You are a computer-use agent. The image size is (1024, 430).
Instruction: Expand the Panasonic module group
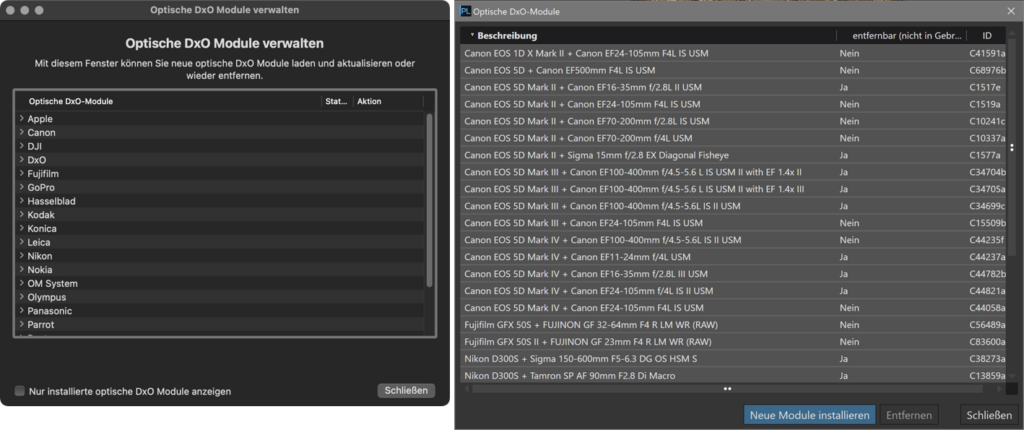click(x=22, y=311)
